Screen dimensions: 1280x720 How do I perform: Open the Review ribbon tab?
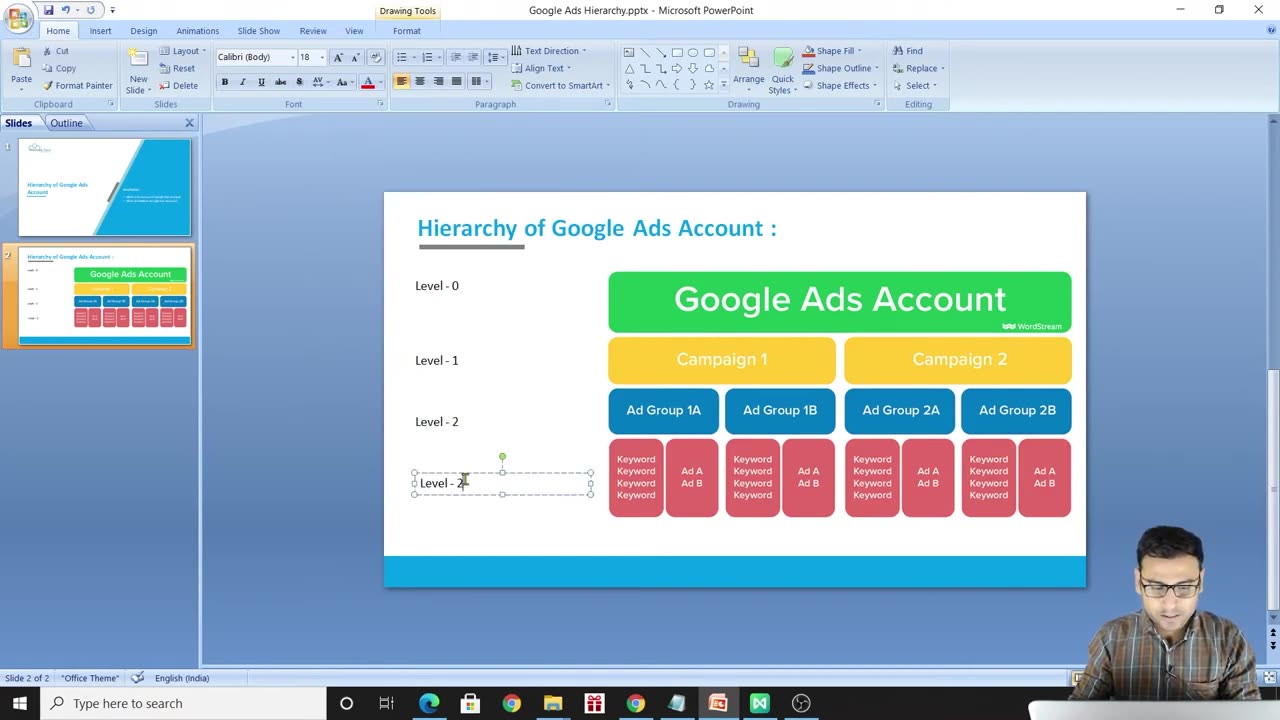[x=313, y=31]
